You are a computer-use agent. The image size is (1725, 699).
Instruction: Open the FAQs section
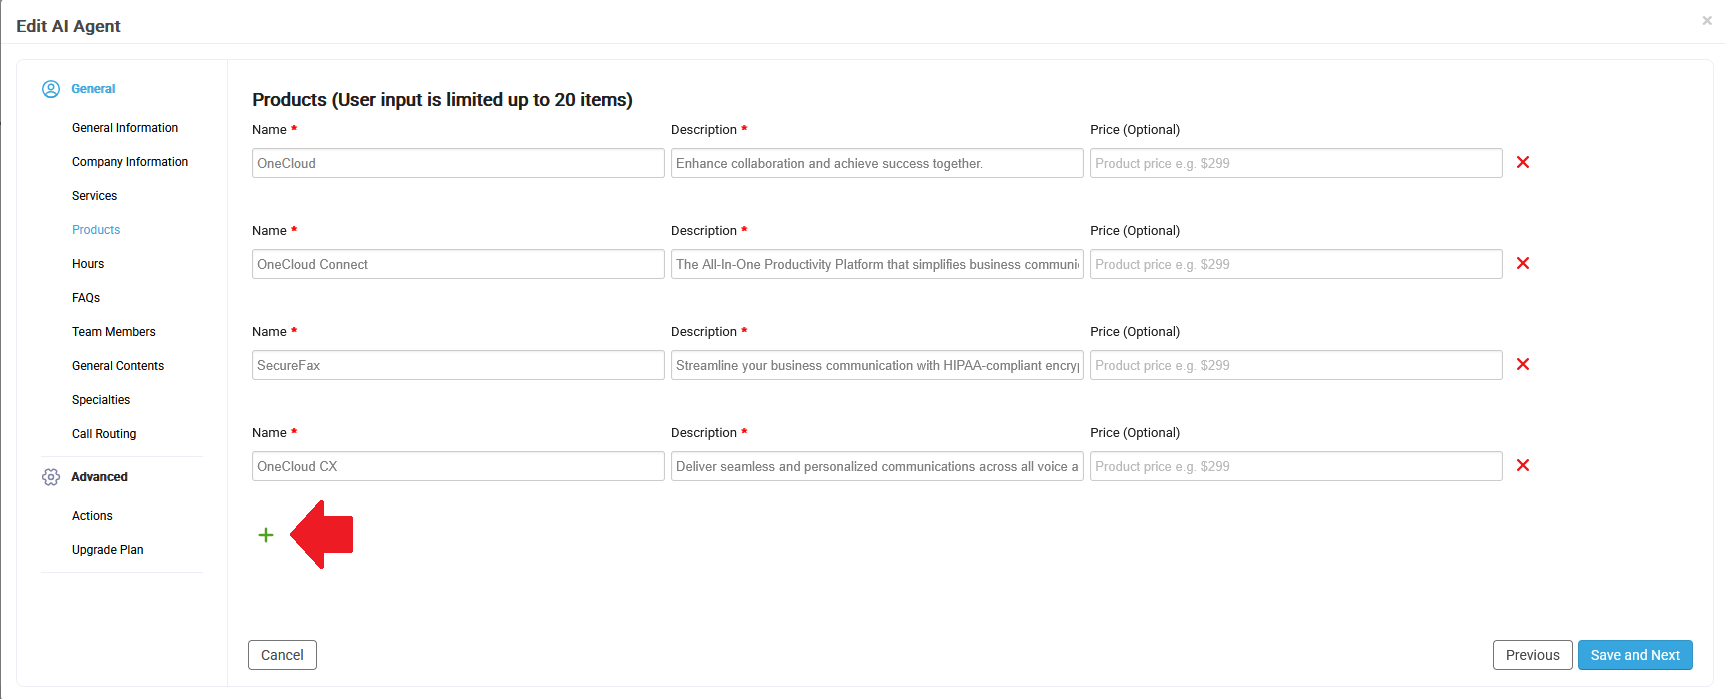click(x=86, y=298)
